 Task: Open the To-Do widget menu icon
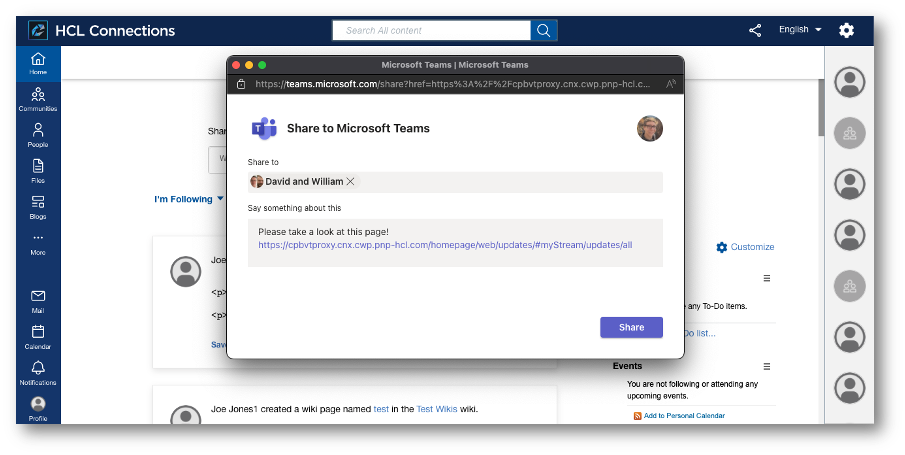coord(767,278)
